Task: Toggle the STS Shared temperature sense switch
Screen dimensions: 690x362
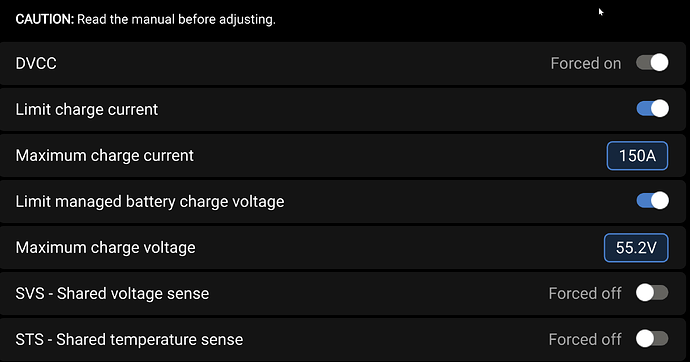Action: pos(652,339)
